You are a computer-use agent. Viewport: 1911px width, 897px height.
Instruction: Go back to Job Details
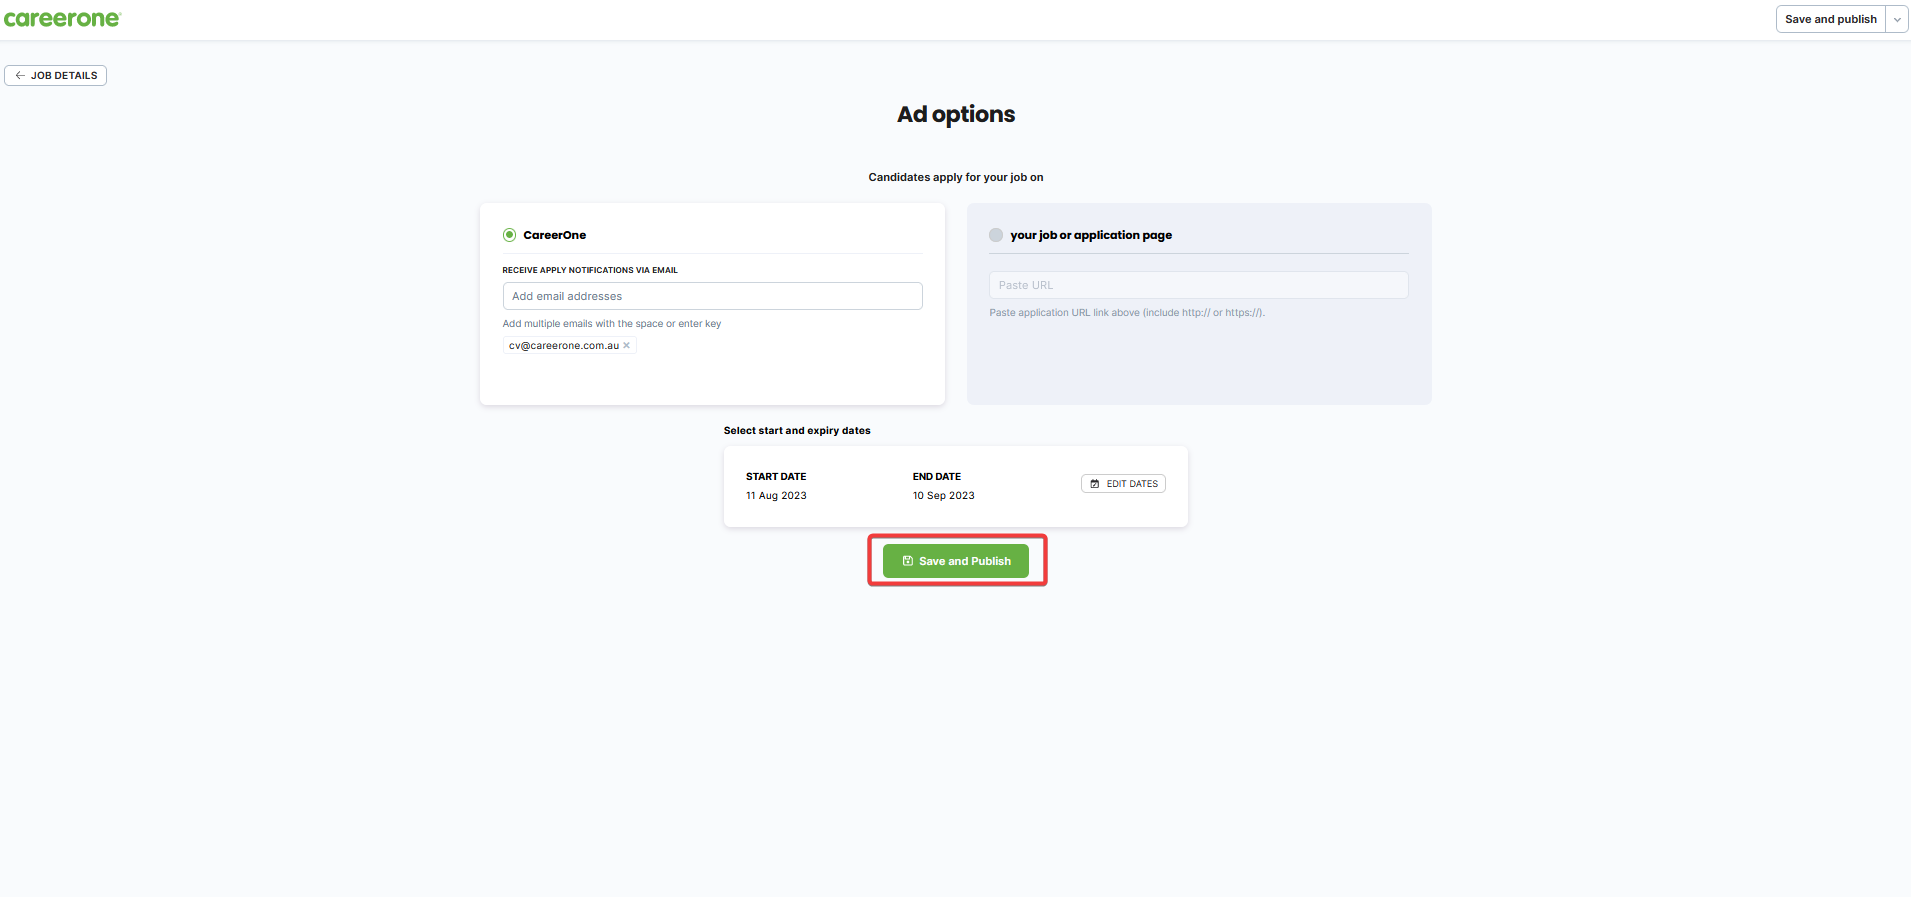pyautogui.click(x=56, y=76)
